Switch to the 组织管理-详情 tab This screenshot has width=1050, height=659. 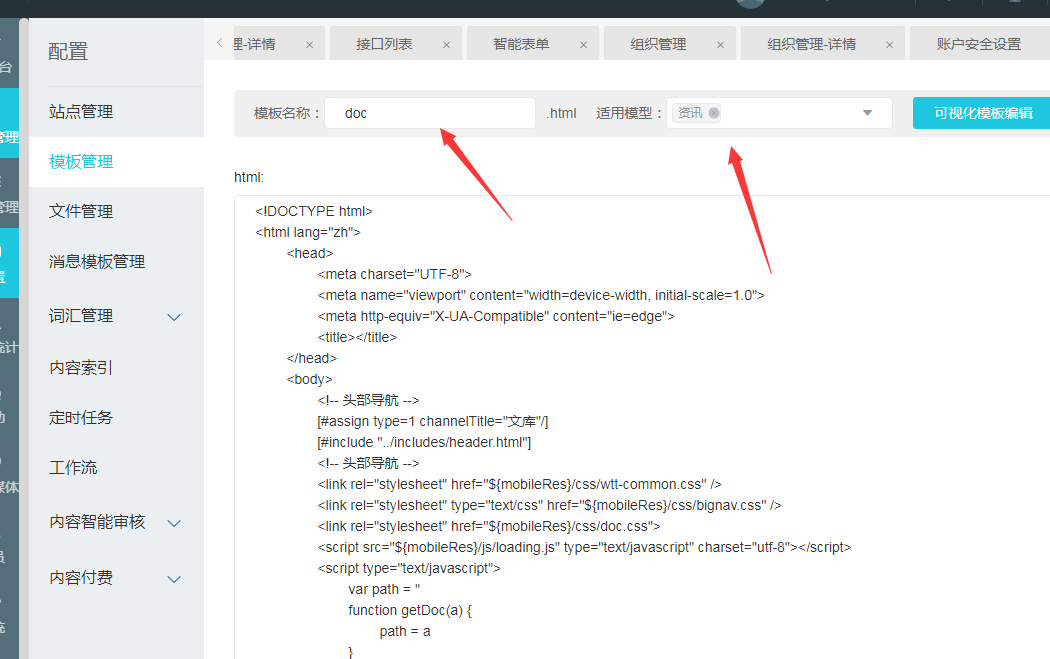[x=812, y=44]
